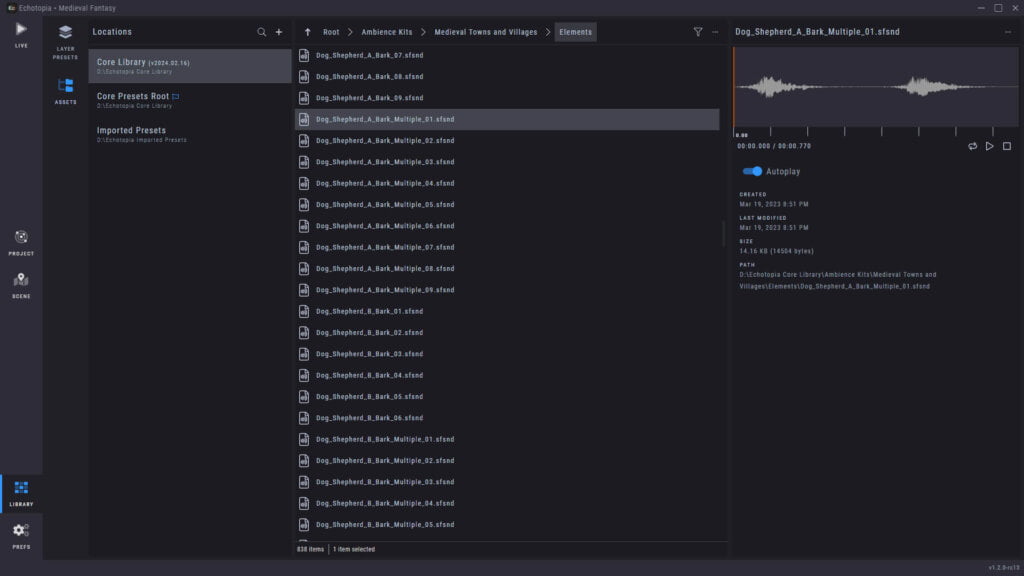Enable loop playback for the preview

pyautogui.click(x=972, y=146)
